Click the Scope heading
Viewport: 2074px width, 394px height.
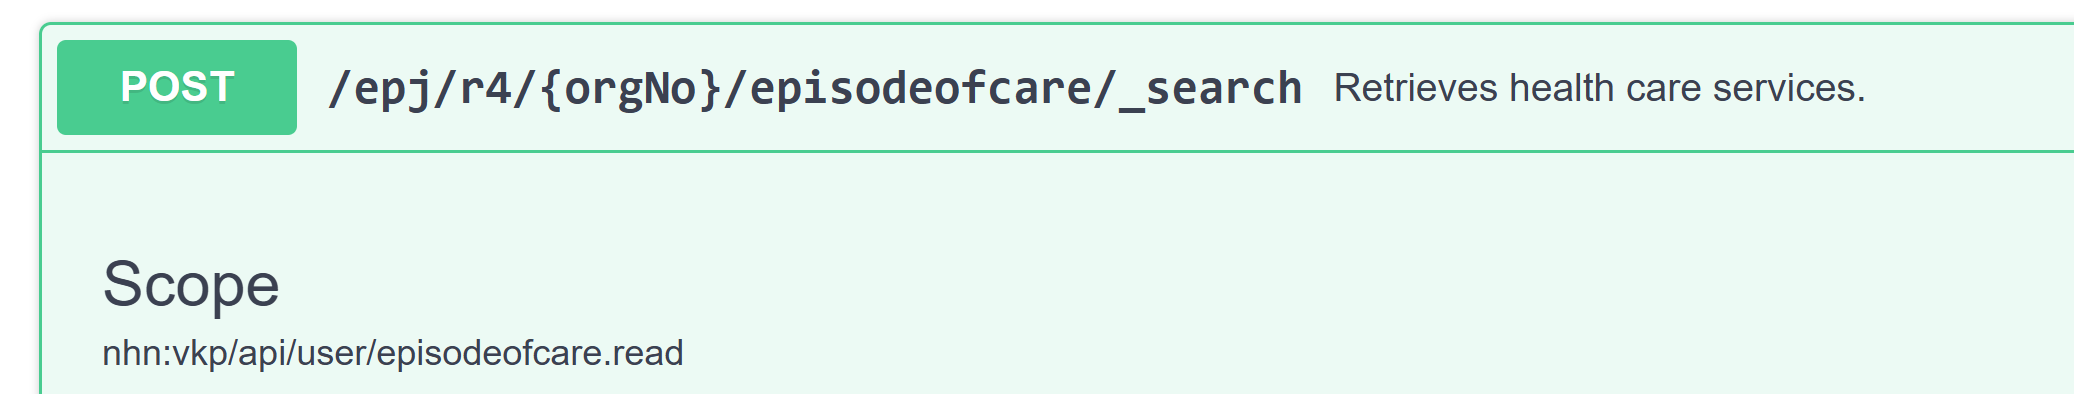[x=191, y=284]
